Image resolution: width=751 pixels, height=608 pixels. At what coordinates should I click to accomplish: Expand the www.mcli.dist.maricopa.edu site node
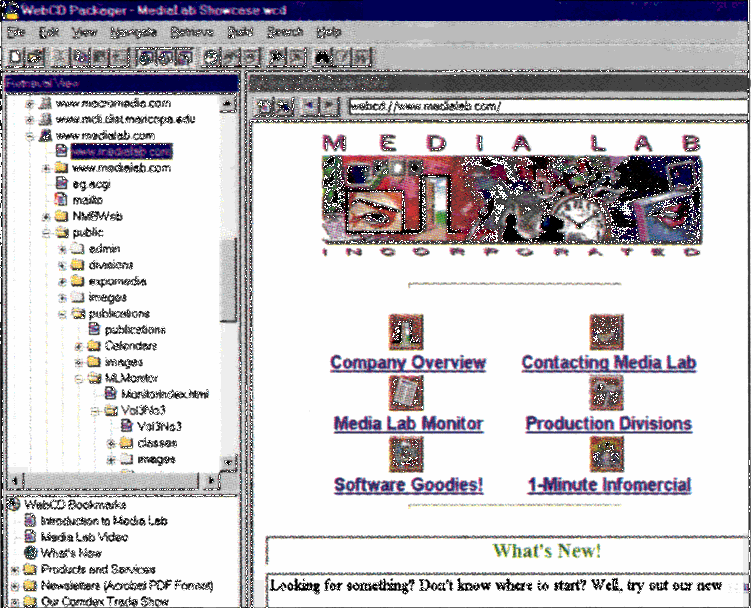point(30,119)
